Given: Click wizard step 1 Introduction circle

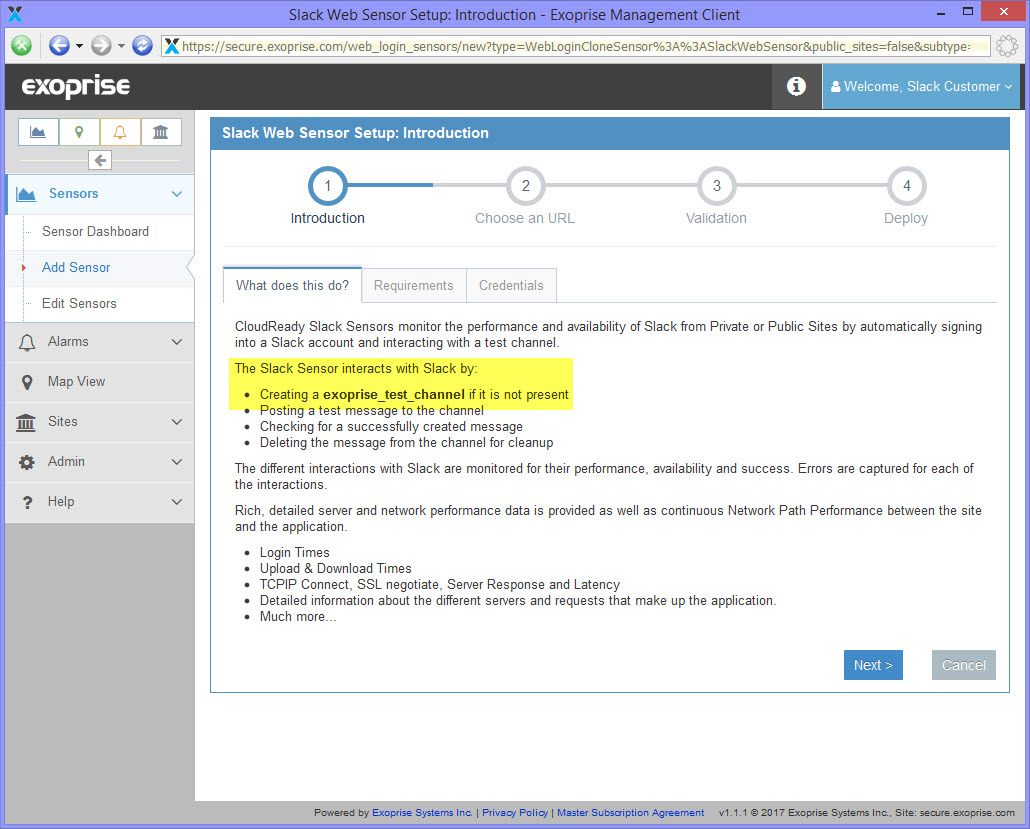Looking at the screenshot, I should 328,186.
